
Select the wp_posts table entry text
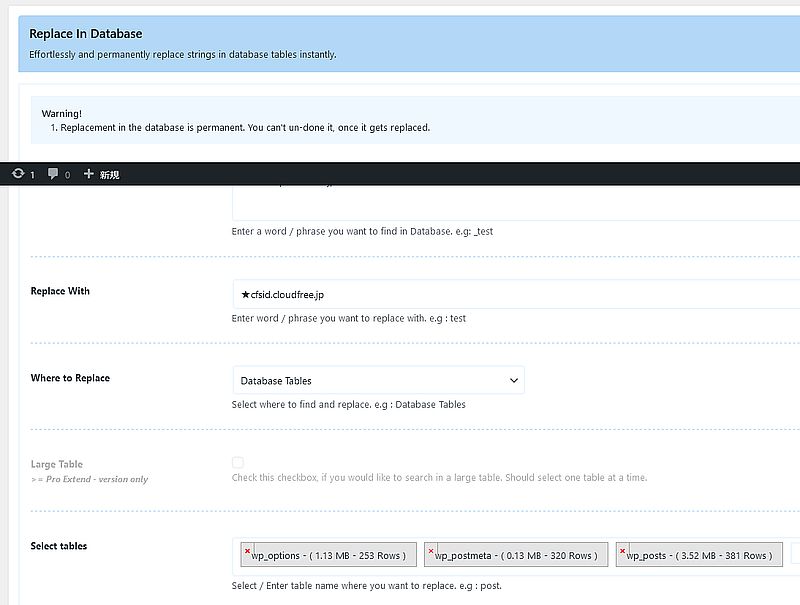pyautogui.click(x=699, y=556)
